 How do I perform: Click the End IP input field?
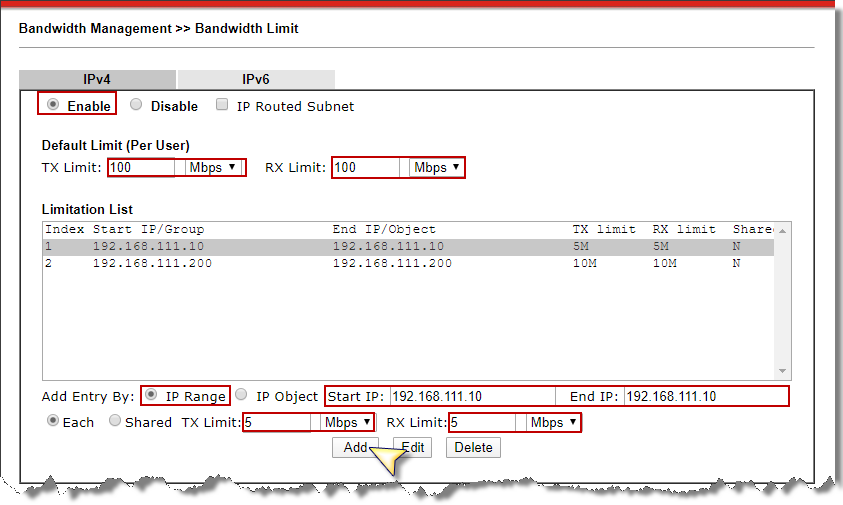tap(706, 397)
